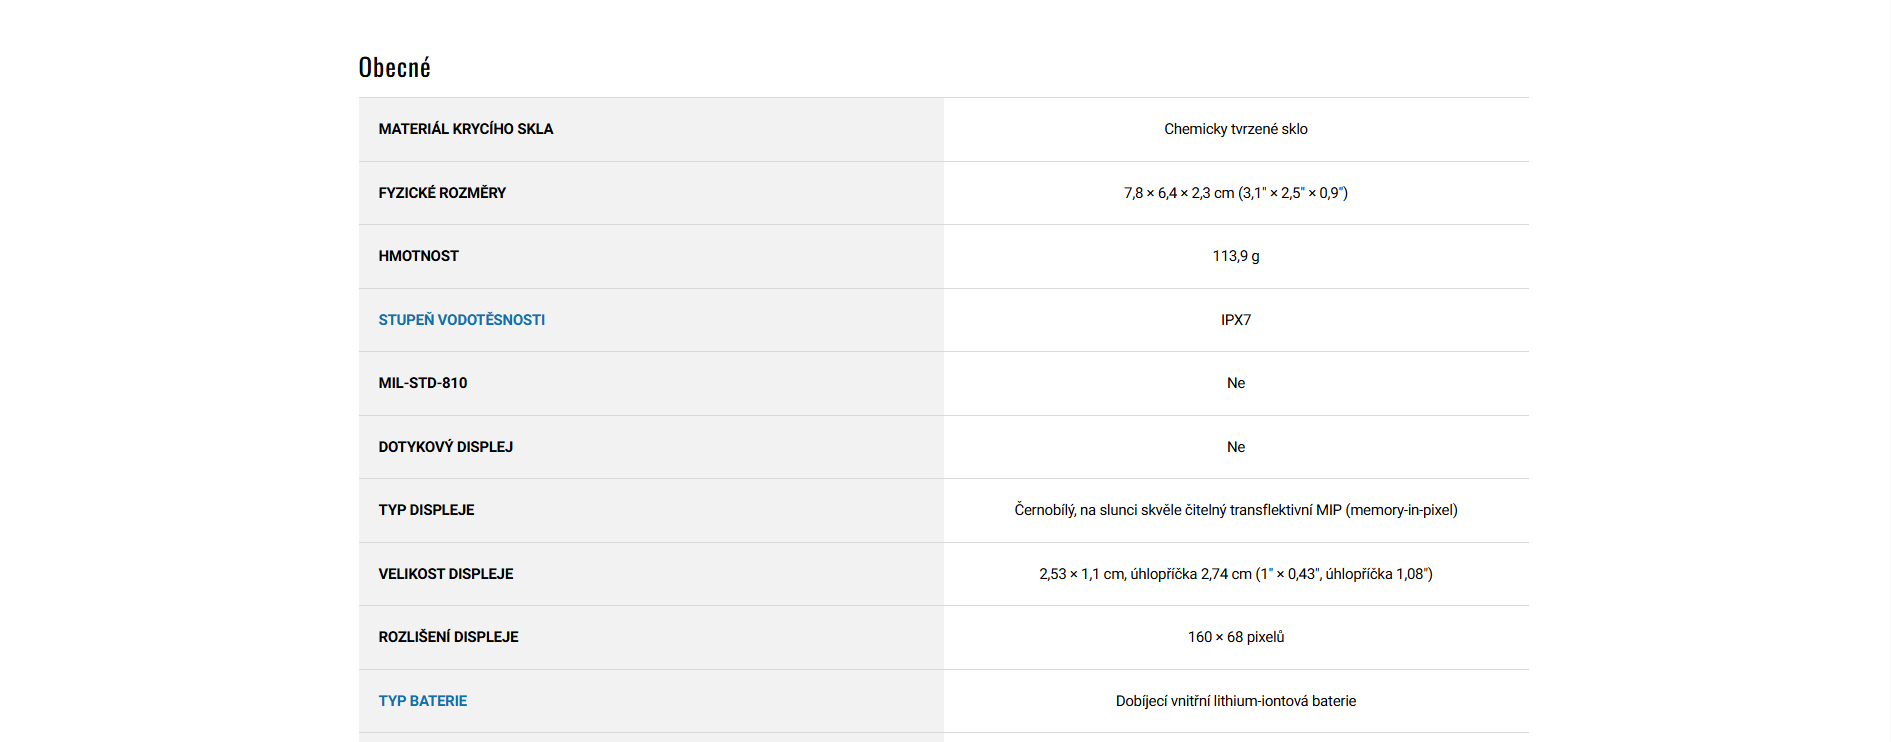
Task: Select the transflektivní MIP display description
Action: [1235, 510]
